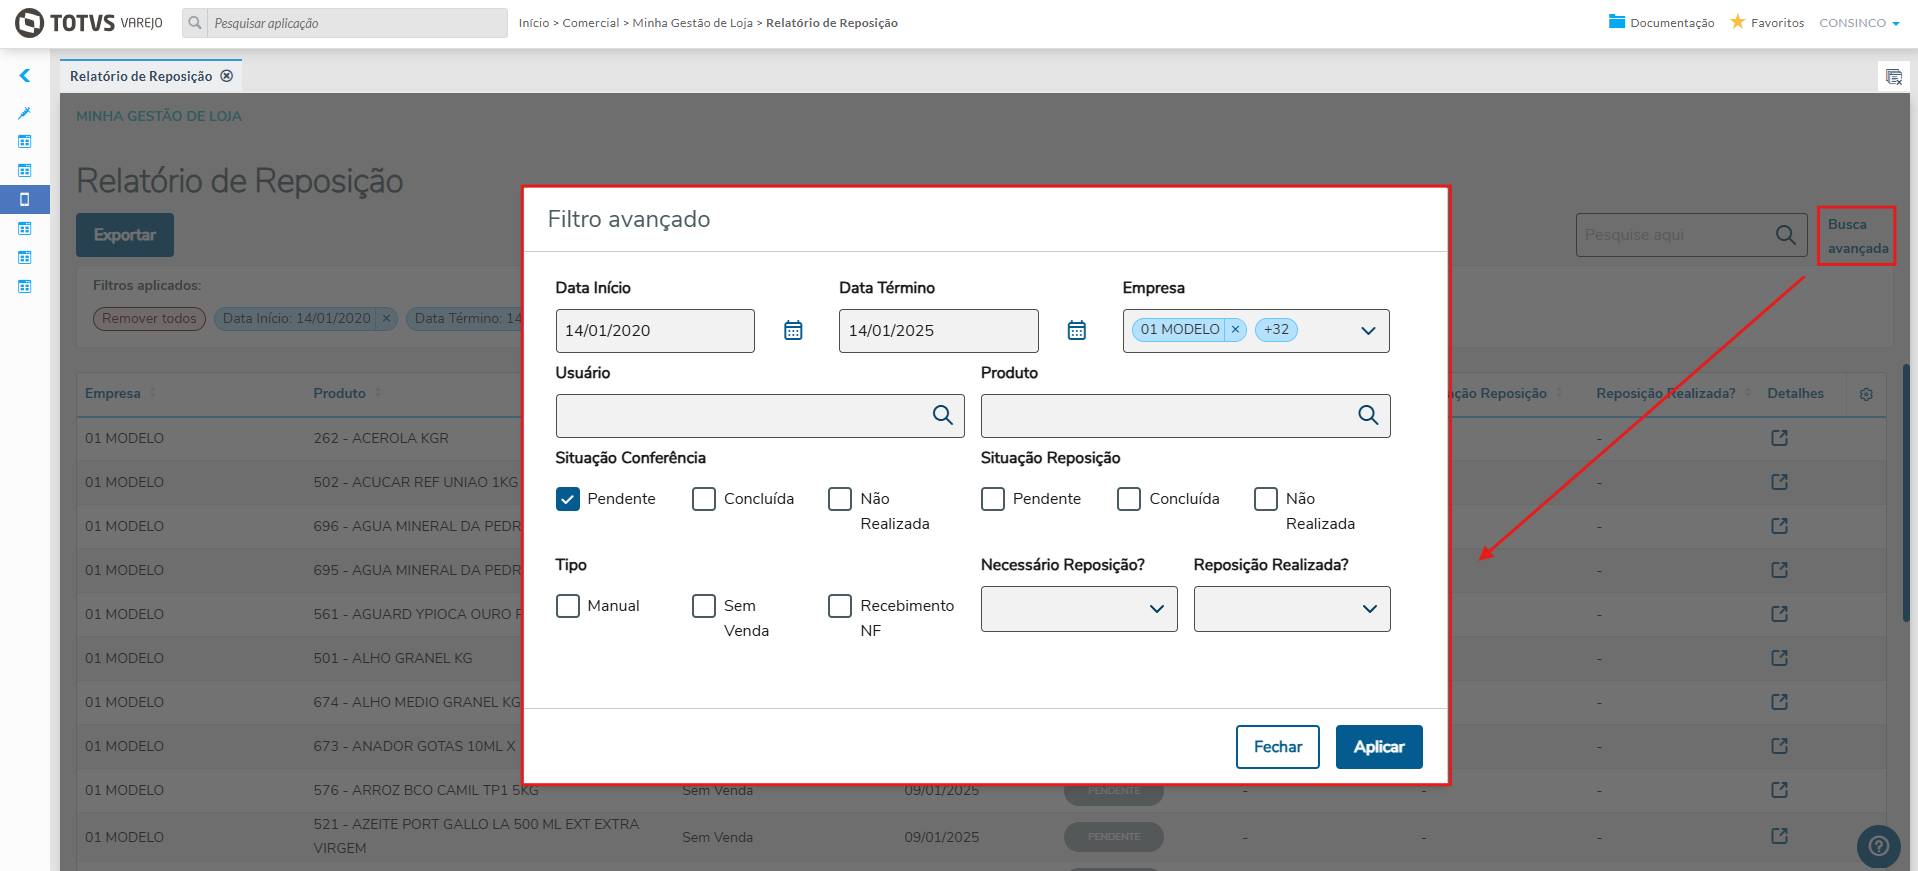Expand the Empresa dropdown
Viewport: 1918px width, 871px height.
(x=1368, y=331)
